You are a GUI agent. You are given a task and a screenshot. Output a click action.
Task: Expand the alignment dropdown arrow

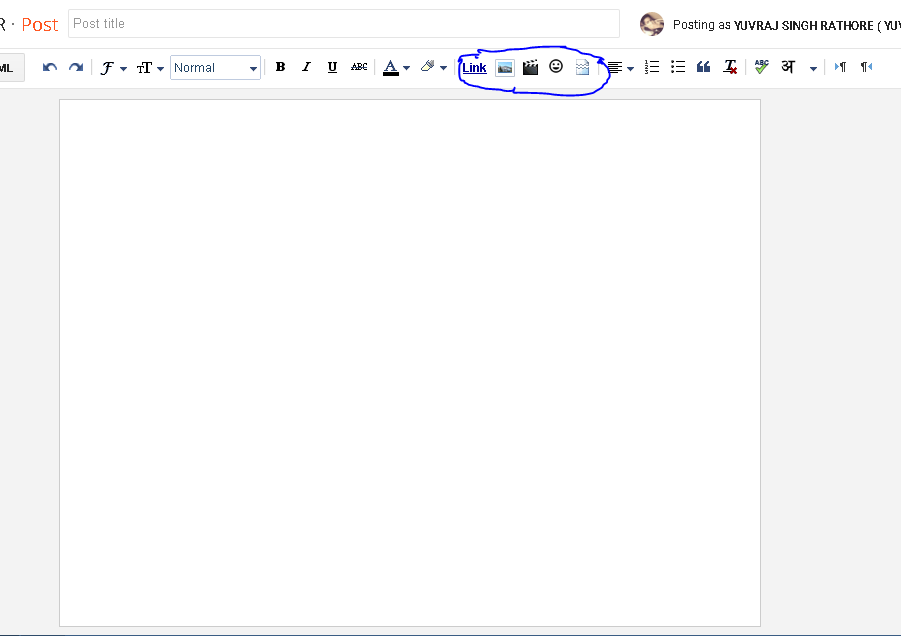[630, 69]
